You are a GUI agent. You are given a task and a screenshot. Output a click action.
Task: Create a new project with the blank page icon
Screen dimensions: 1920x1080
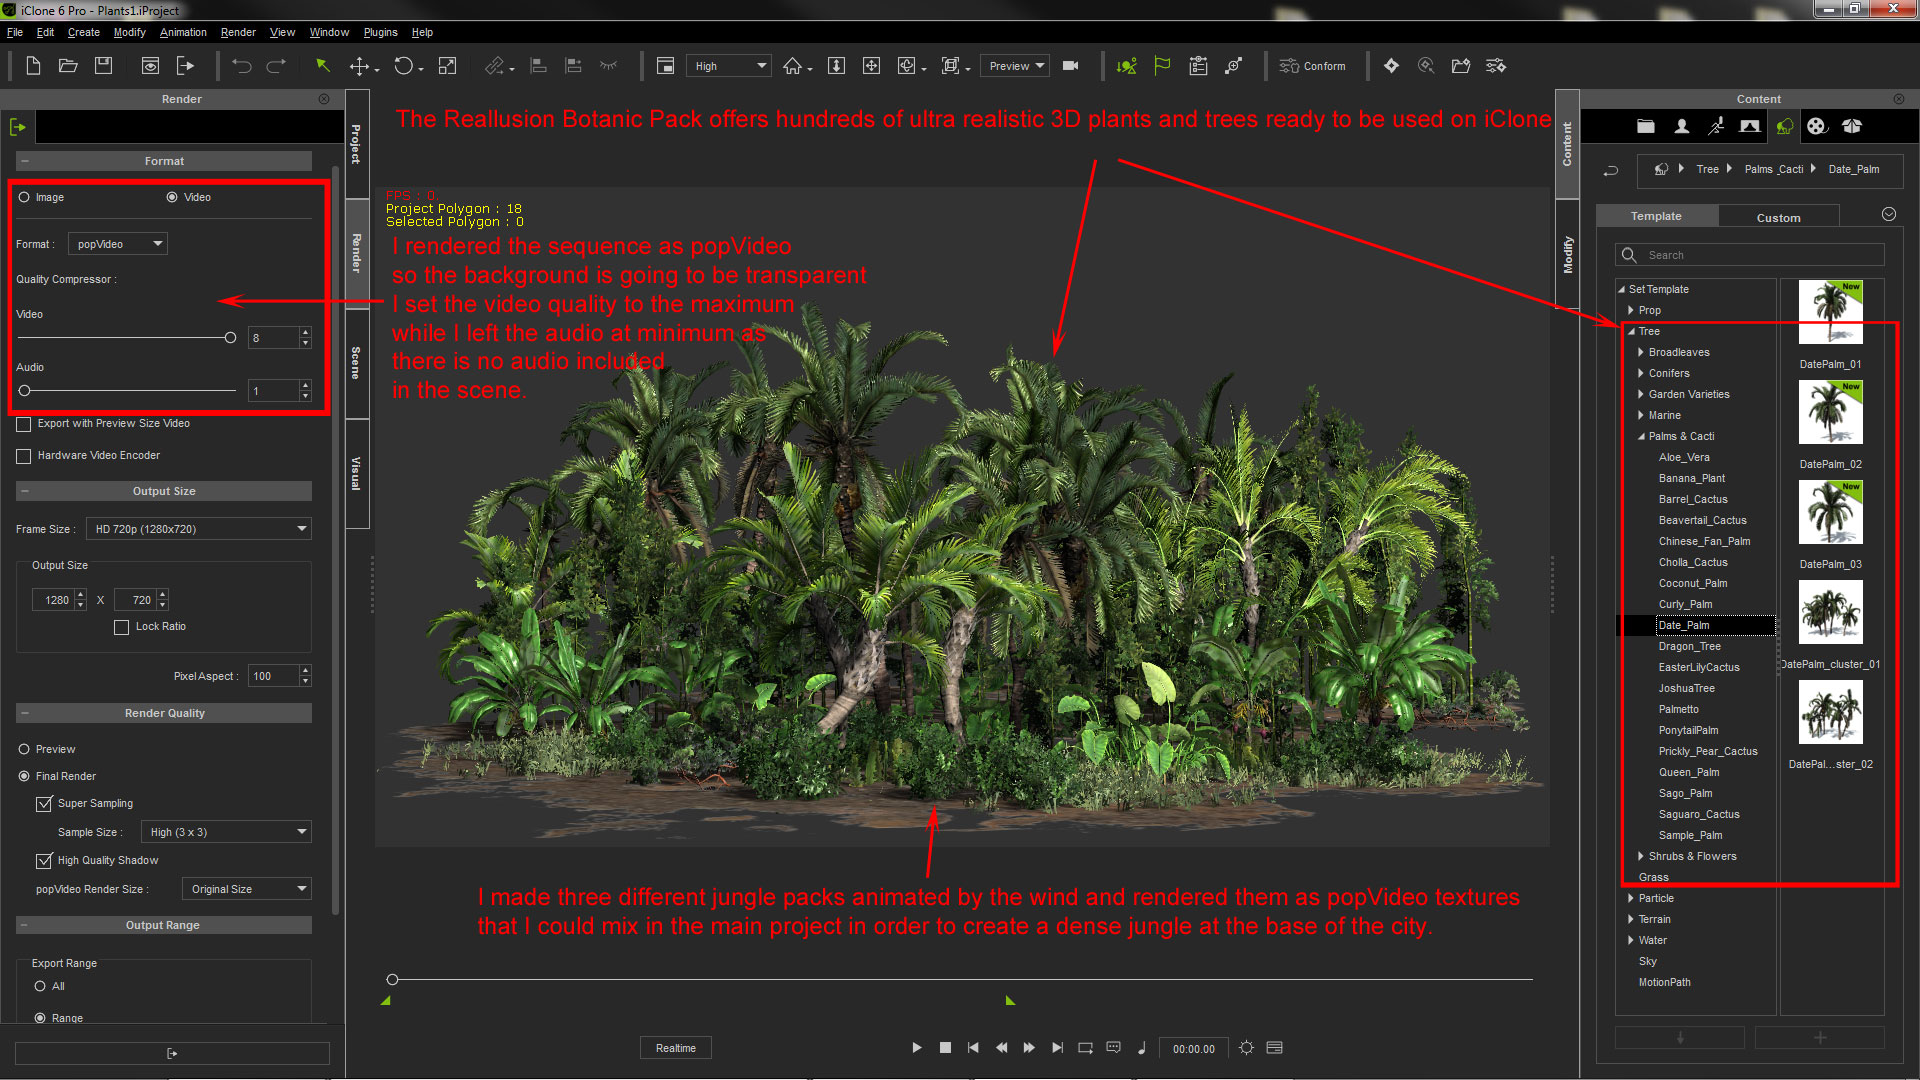tap(33, 66)
